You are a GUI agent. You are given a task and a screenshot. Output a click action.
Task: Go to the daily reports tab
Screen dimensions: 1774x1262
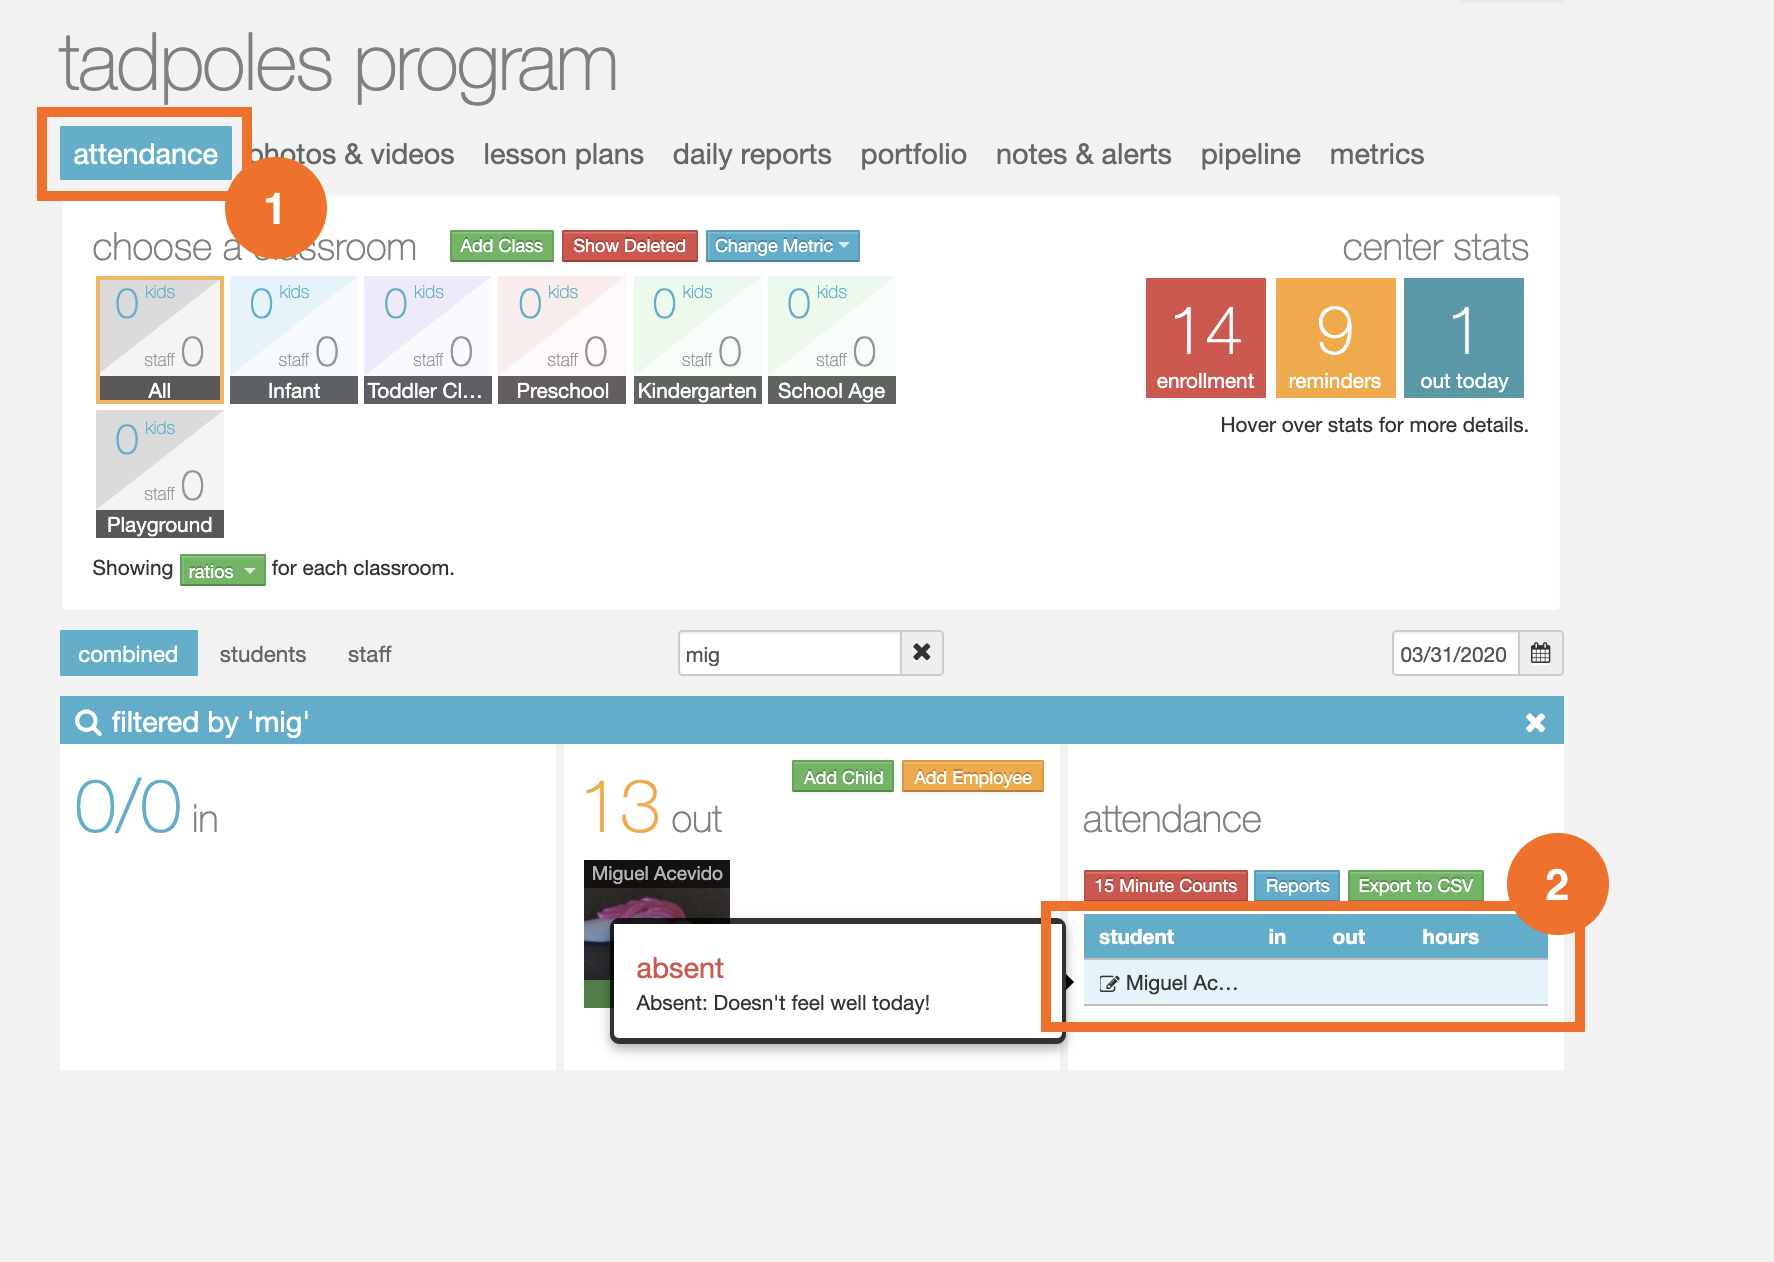pyautogui.click(x=751, y=154)
